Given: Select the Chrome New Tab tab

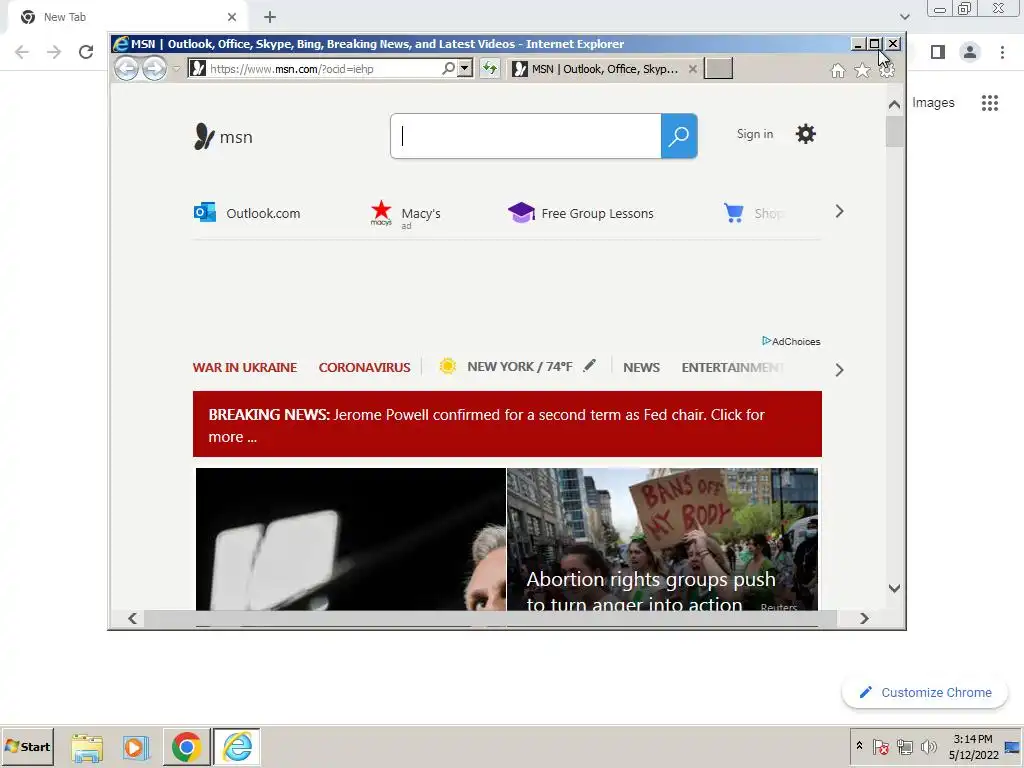Looking at the screenshot, I should [x=127, y=17].
